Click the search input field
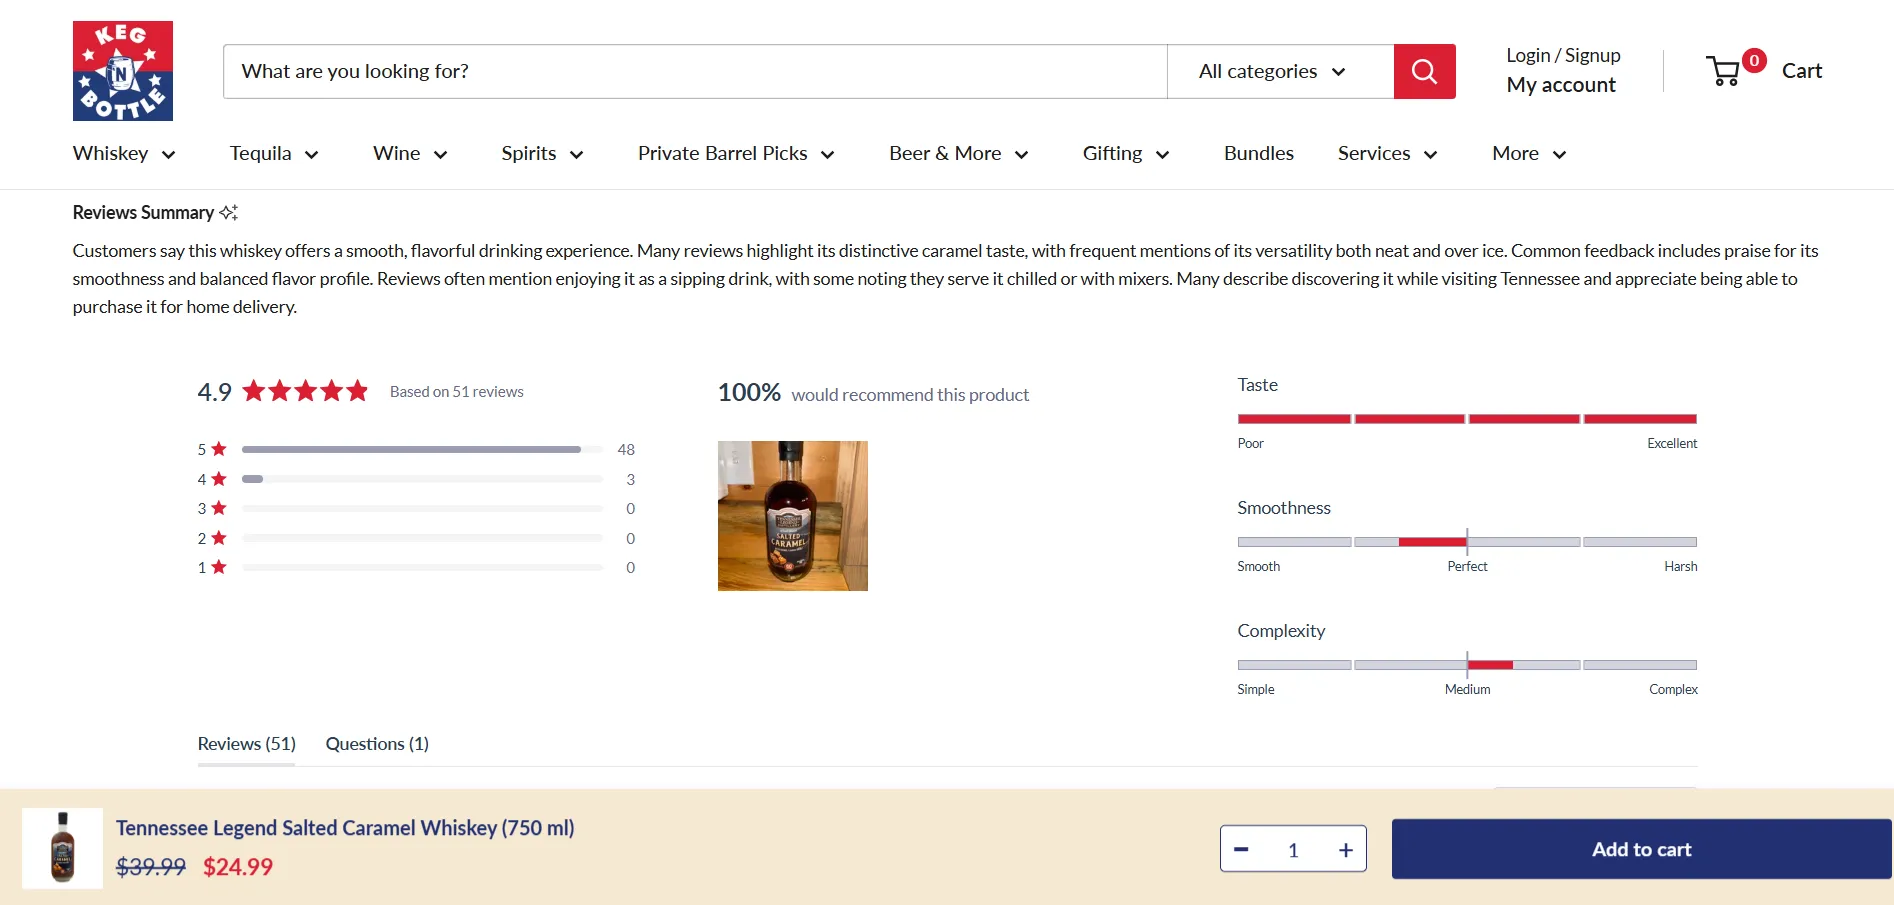This screenshot has height=905, width=1894. (695, 71)
